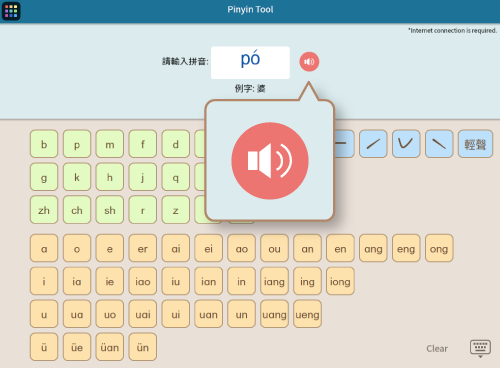This screenshot has height=368, width=500.
Task: Select the ua final
Action: click(x=77, y=314)
